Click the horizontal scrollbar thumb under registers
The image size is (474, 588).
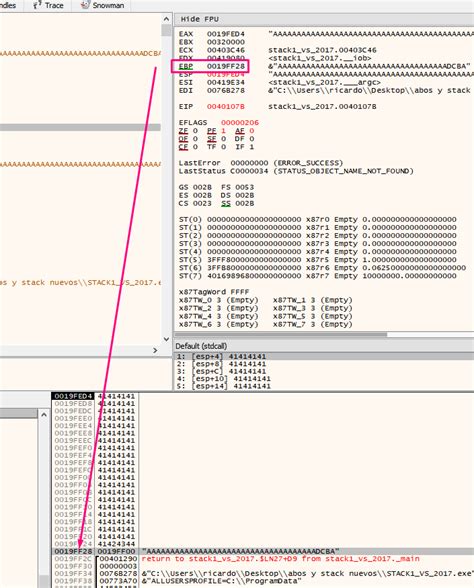coord(281,334)
